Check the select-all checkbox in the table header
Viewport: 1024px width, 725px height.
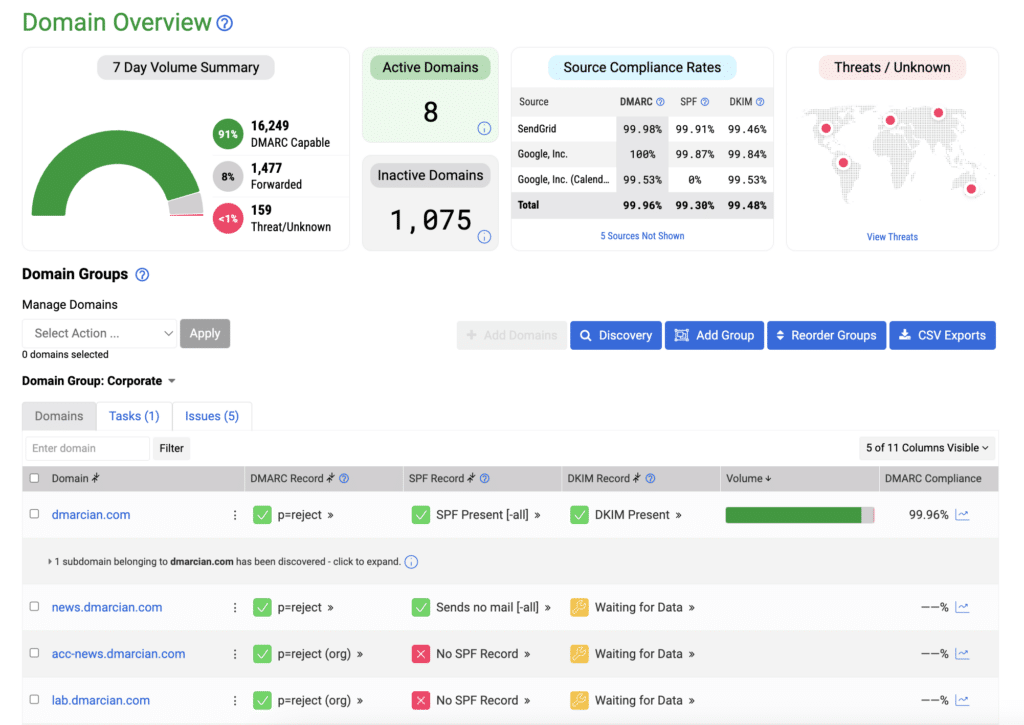pos(34,478)
